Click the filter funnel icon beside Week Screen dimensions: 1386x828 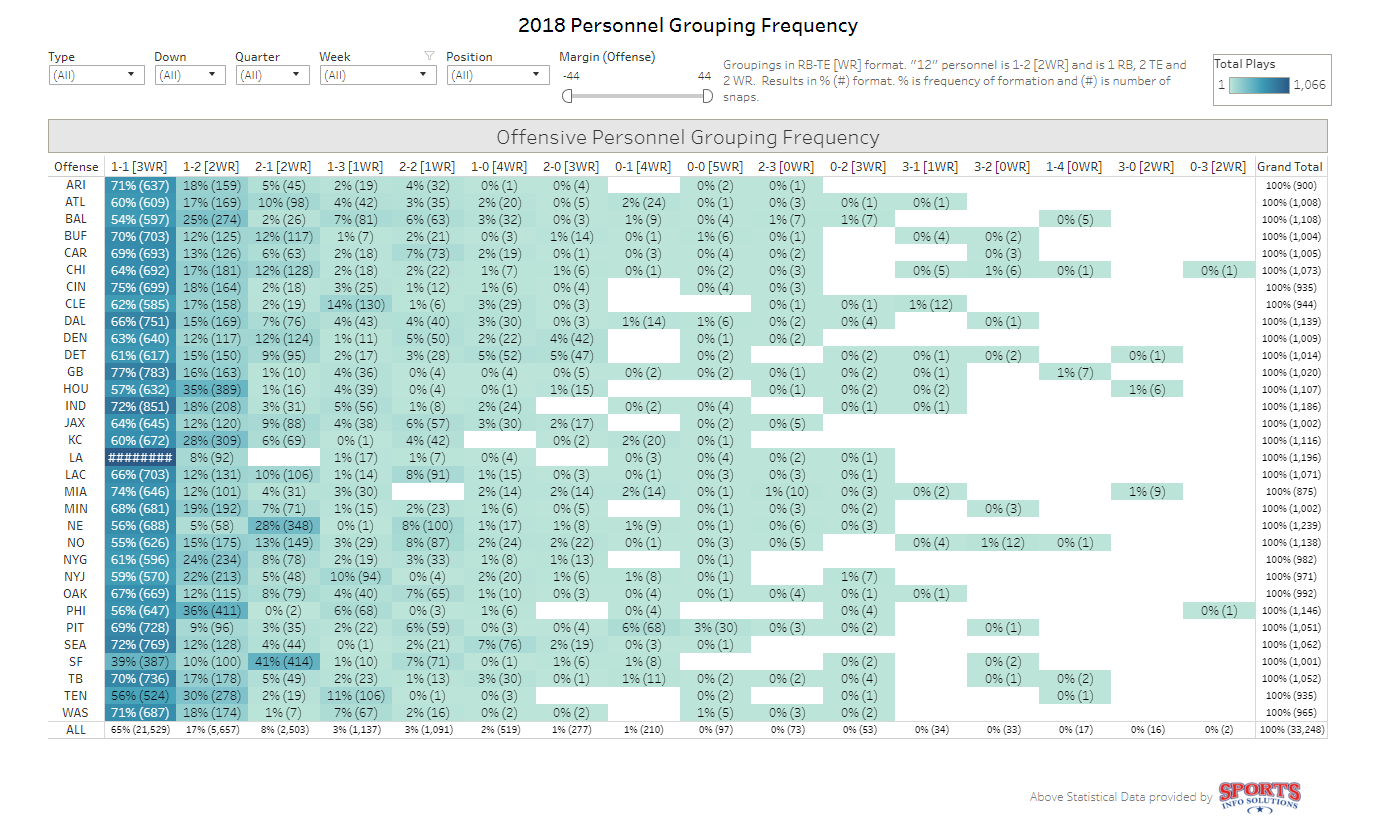(x=429, y=56)
